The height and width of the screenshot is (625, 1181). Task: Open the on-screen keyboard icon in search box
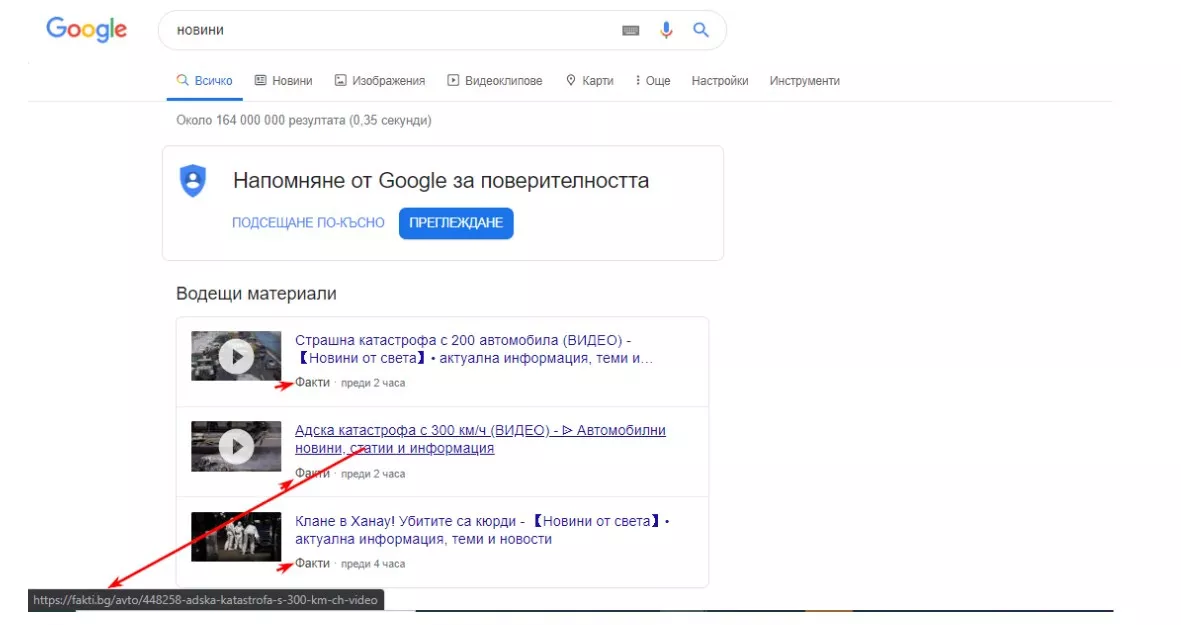pos(630,30)
